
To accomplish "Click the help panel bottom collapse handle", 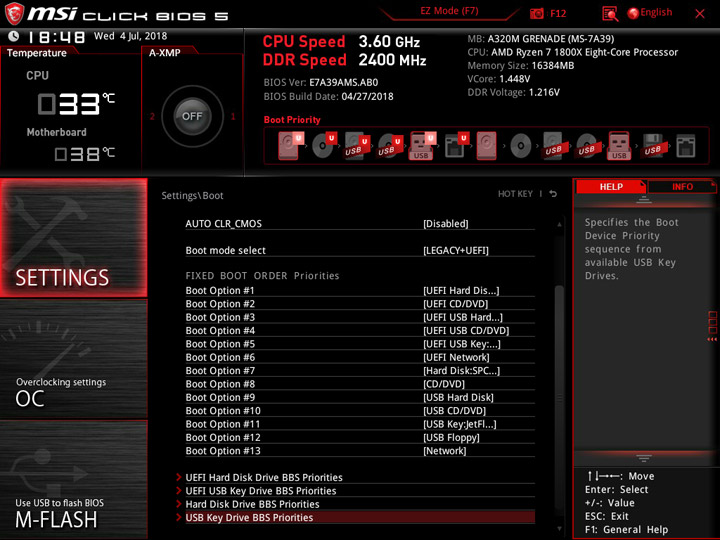I will point(644,458).
